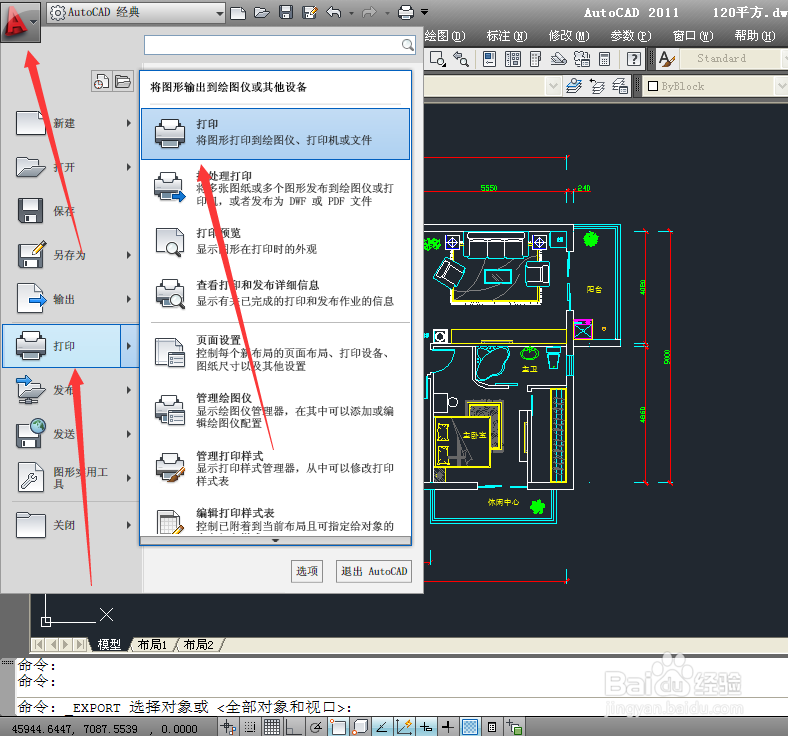Toggle Quick Properties in status bar
Image resolution: width=788 pixels, height=736 pixels.
pos(492,726)
